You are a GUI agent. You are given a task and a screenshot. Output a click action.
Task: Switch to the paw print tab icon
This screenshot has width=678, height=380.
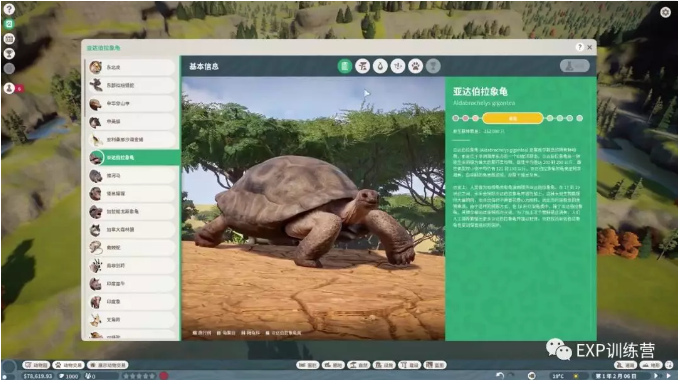[416, 66]
